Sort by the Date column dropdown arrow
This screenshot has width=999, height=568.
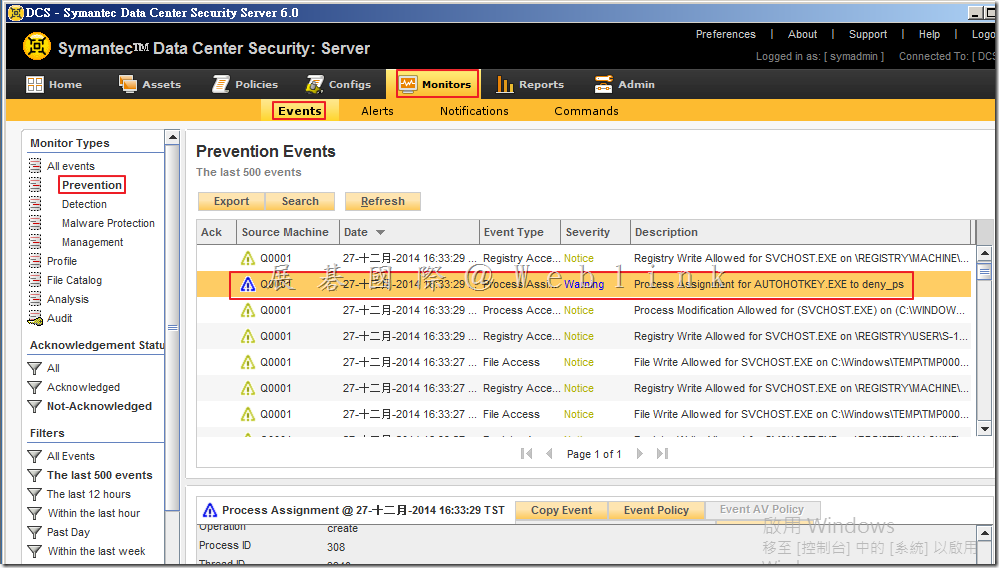(x=380, y=232)
